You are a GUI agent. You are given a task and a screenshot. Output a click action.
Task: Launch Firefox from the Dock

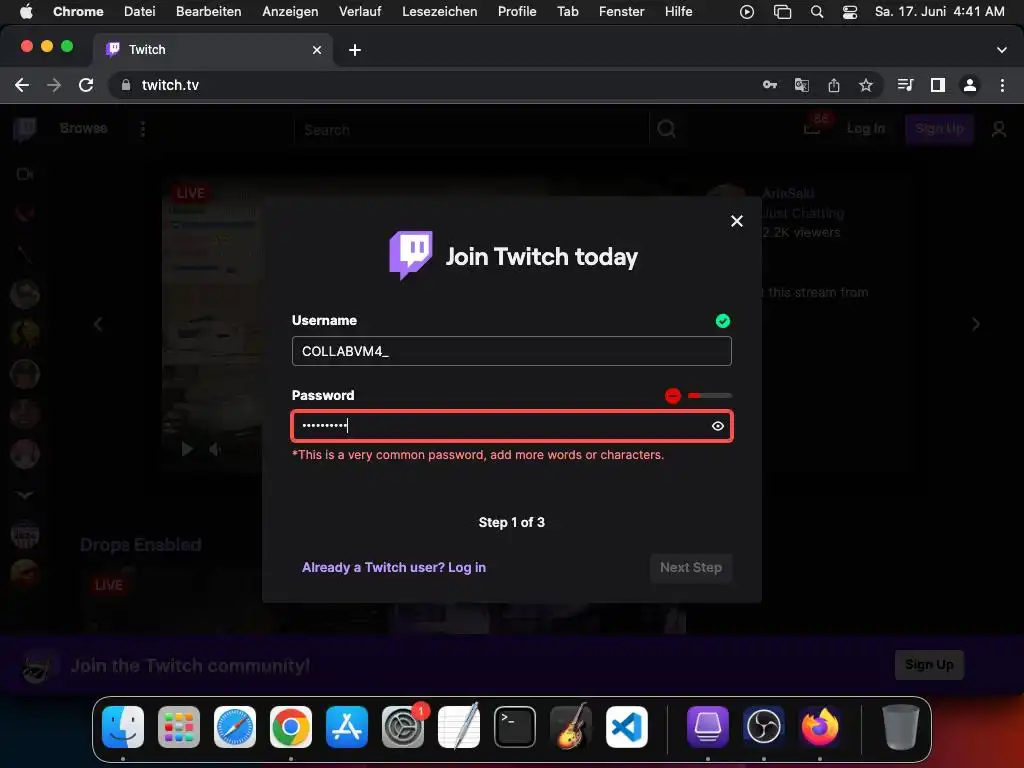pyautogui.click(x=820, y=727)
